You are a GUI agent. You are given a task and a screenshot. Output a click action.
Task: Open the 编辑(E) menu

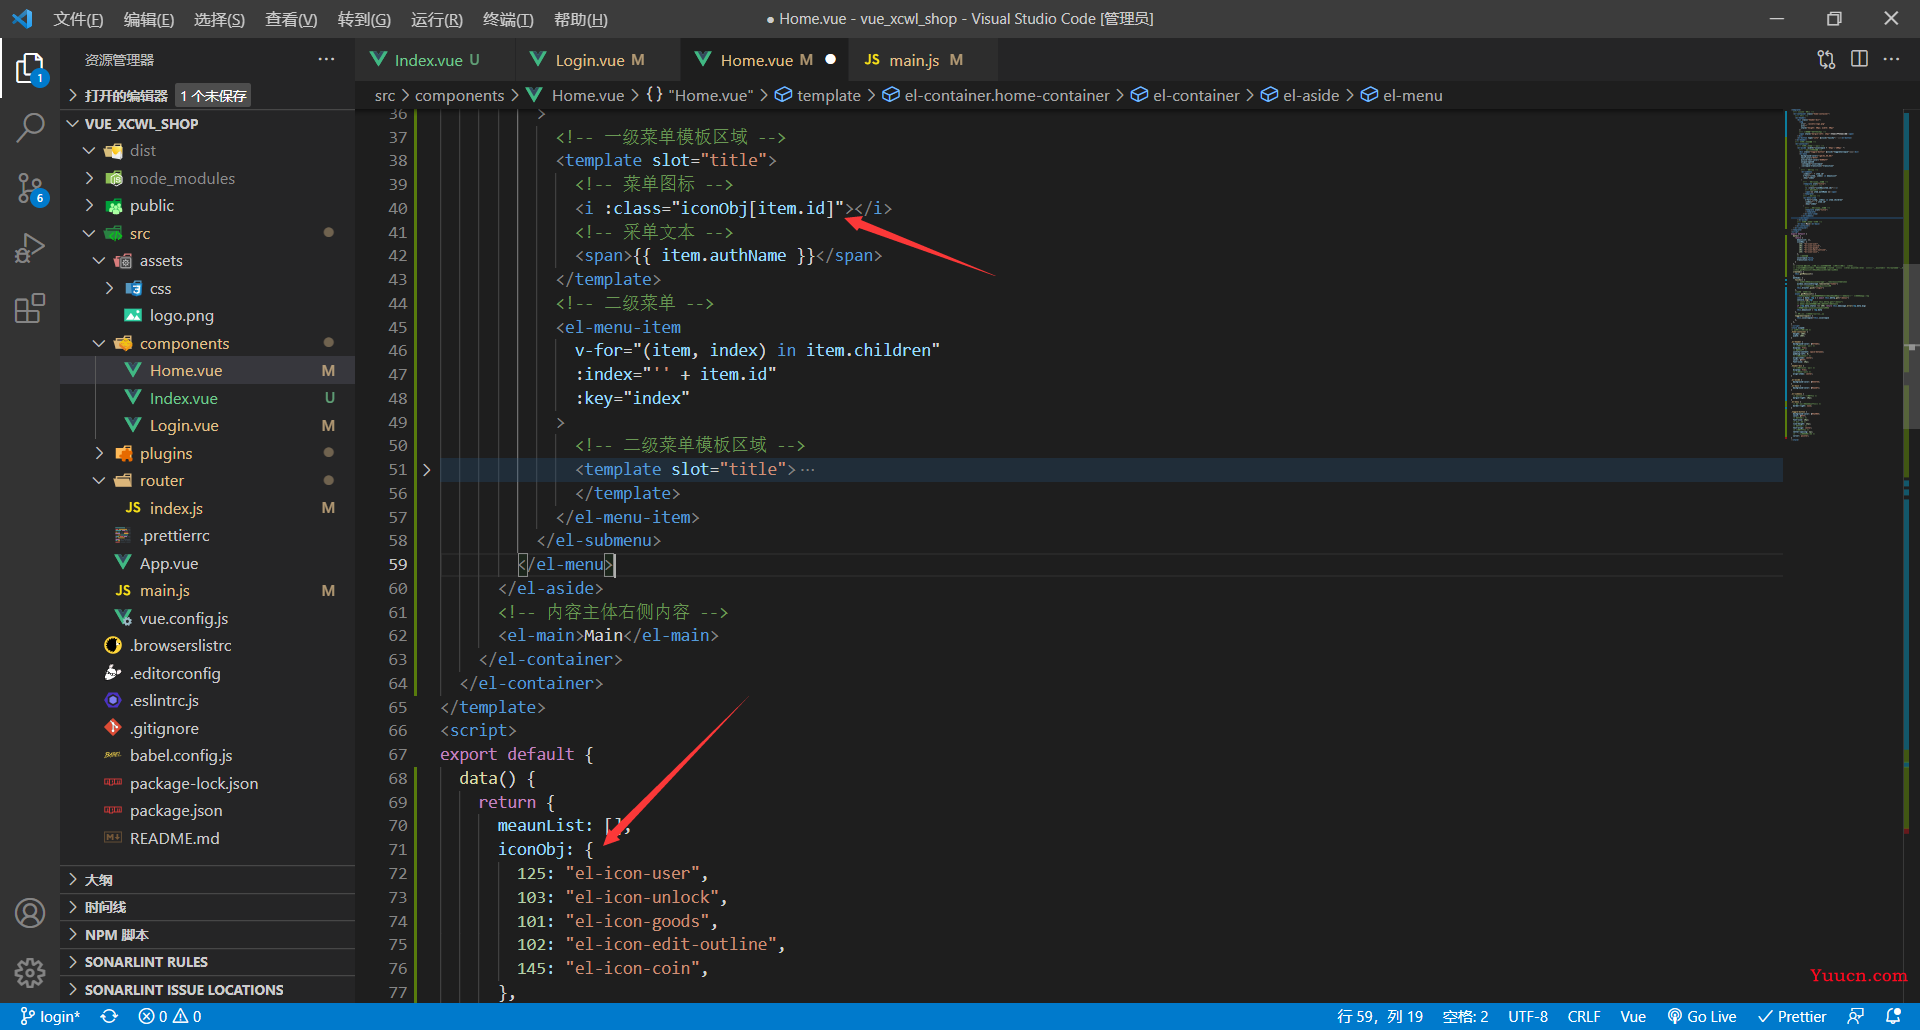pyautogui.click(x=149, y=19)
